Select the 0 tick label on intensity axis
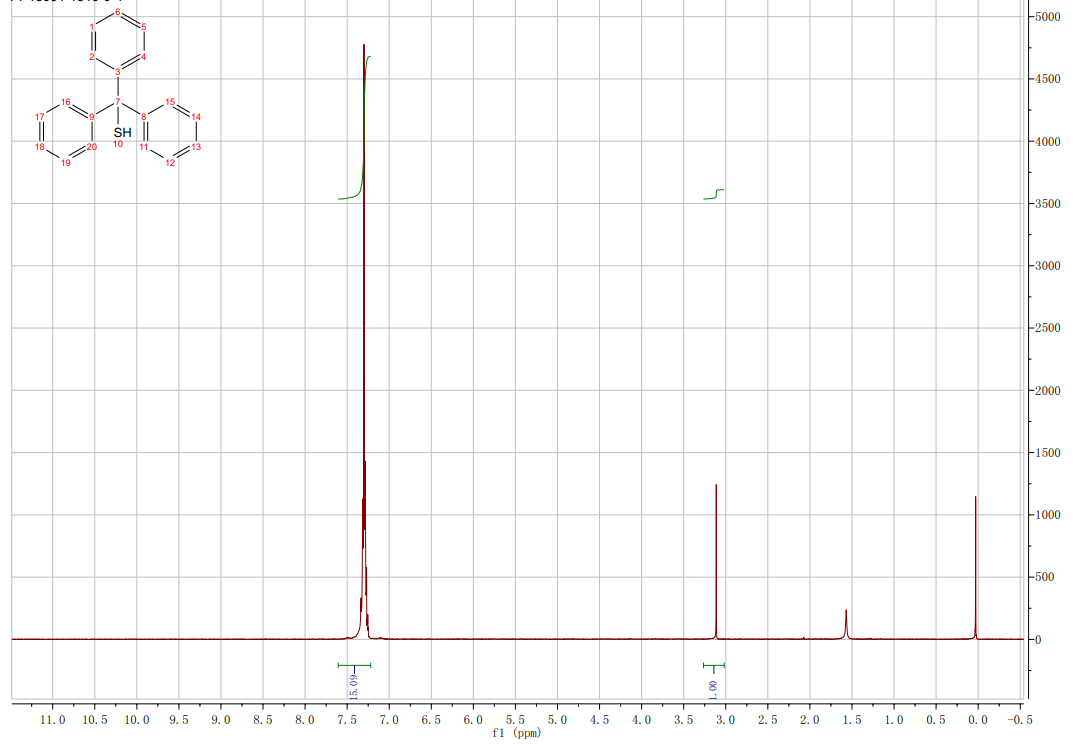The height and width of the screenshot is (745, 1087). pos(1039,640)
